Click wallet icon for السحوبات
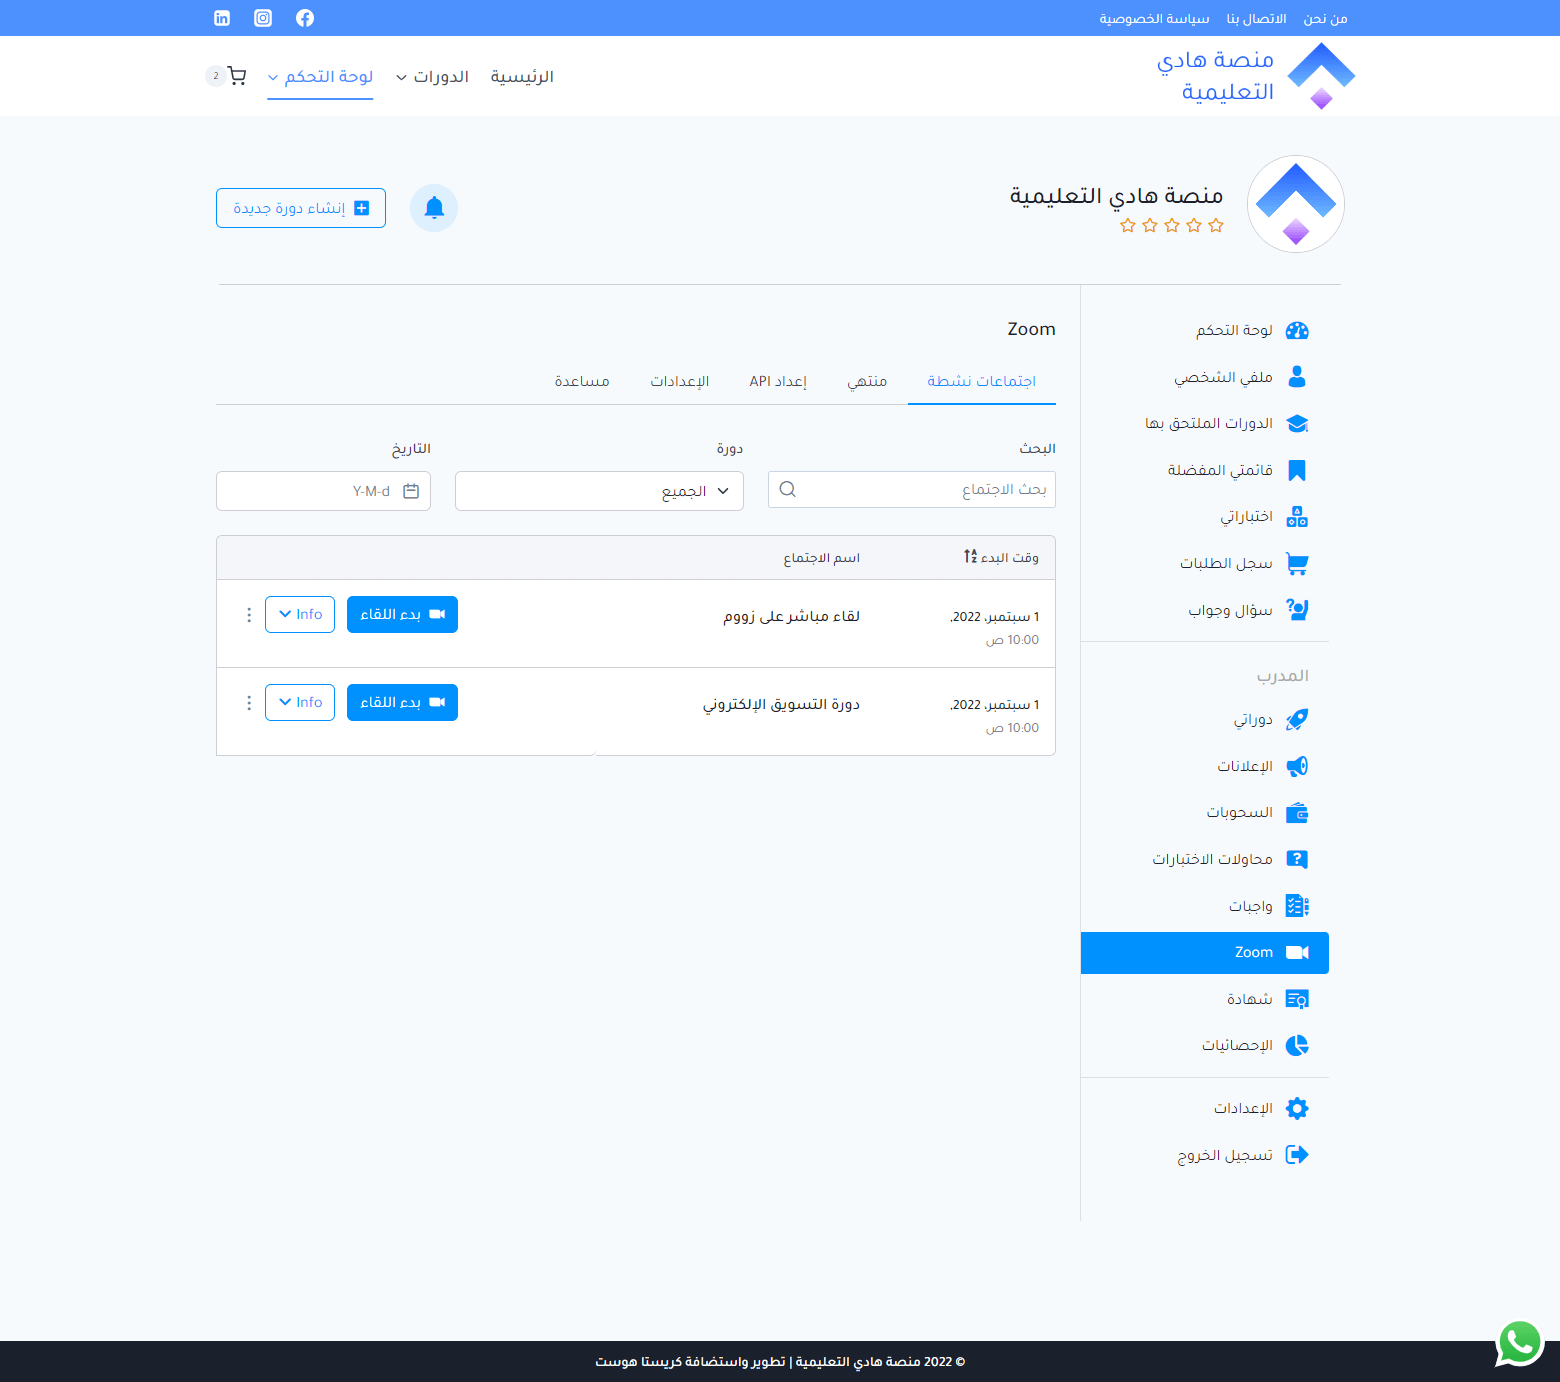Image resolution: width=1560 pixels, height=1382 pixels. click(1297, 813)
